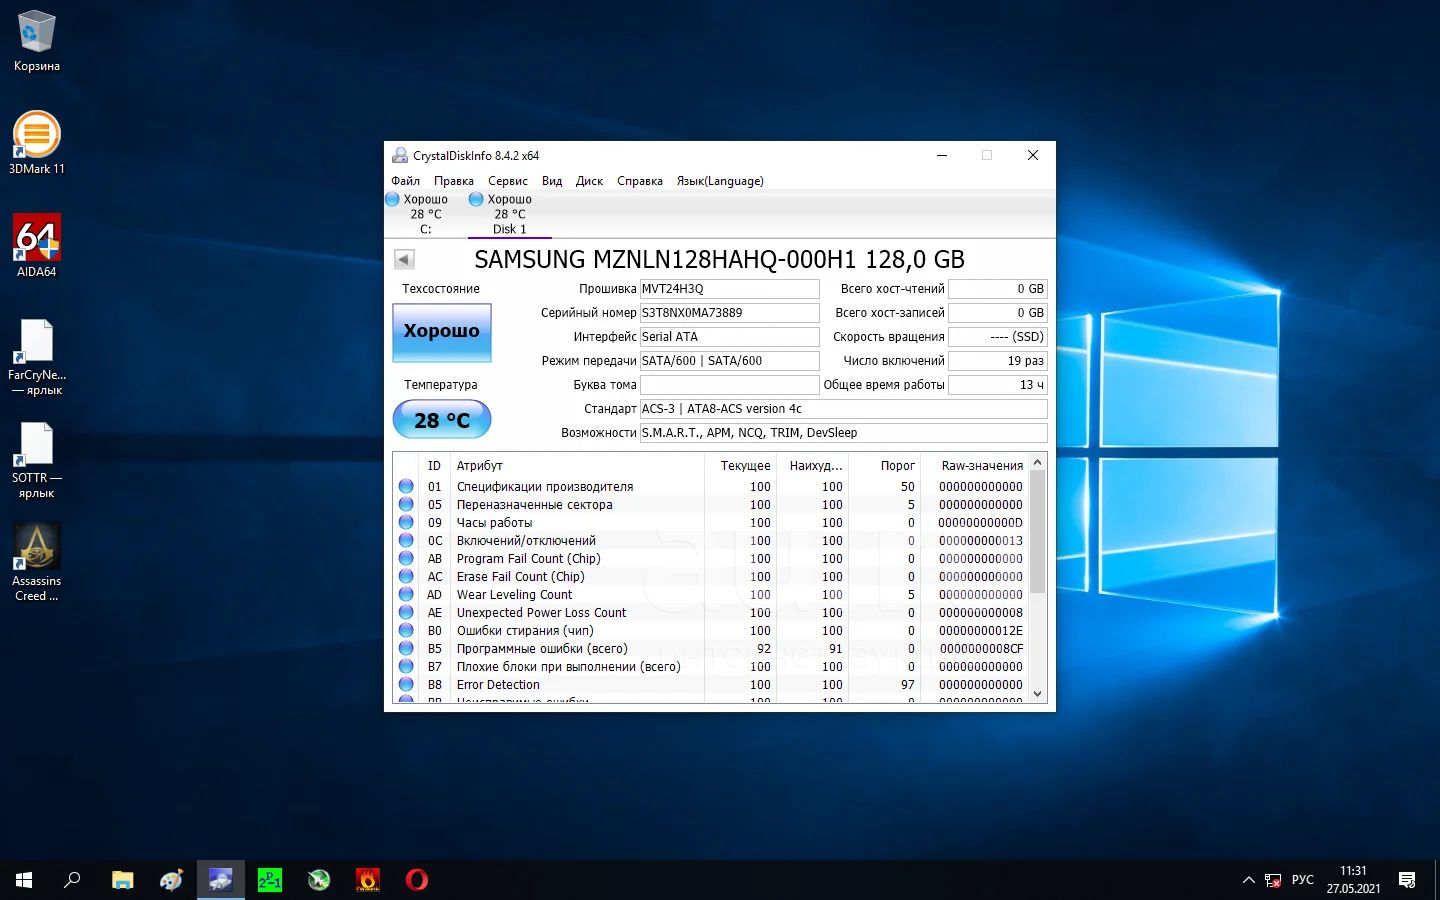Click the empty Буква тома field
This screenshot has width=1440, height=900.
click(x=730, y=385)
